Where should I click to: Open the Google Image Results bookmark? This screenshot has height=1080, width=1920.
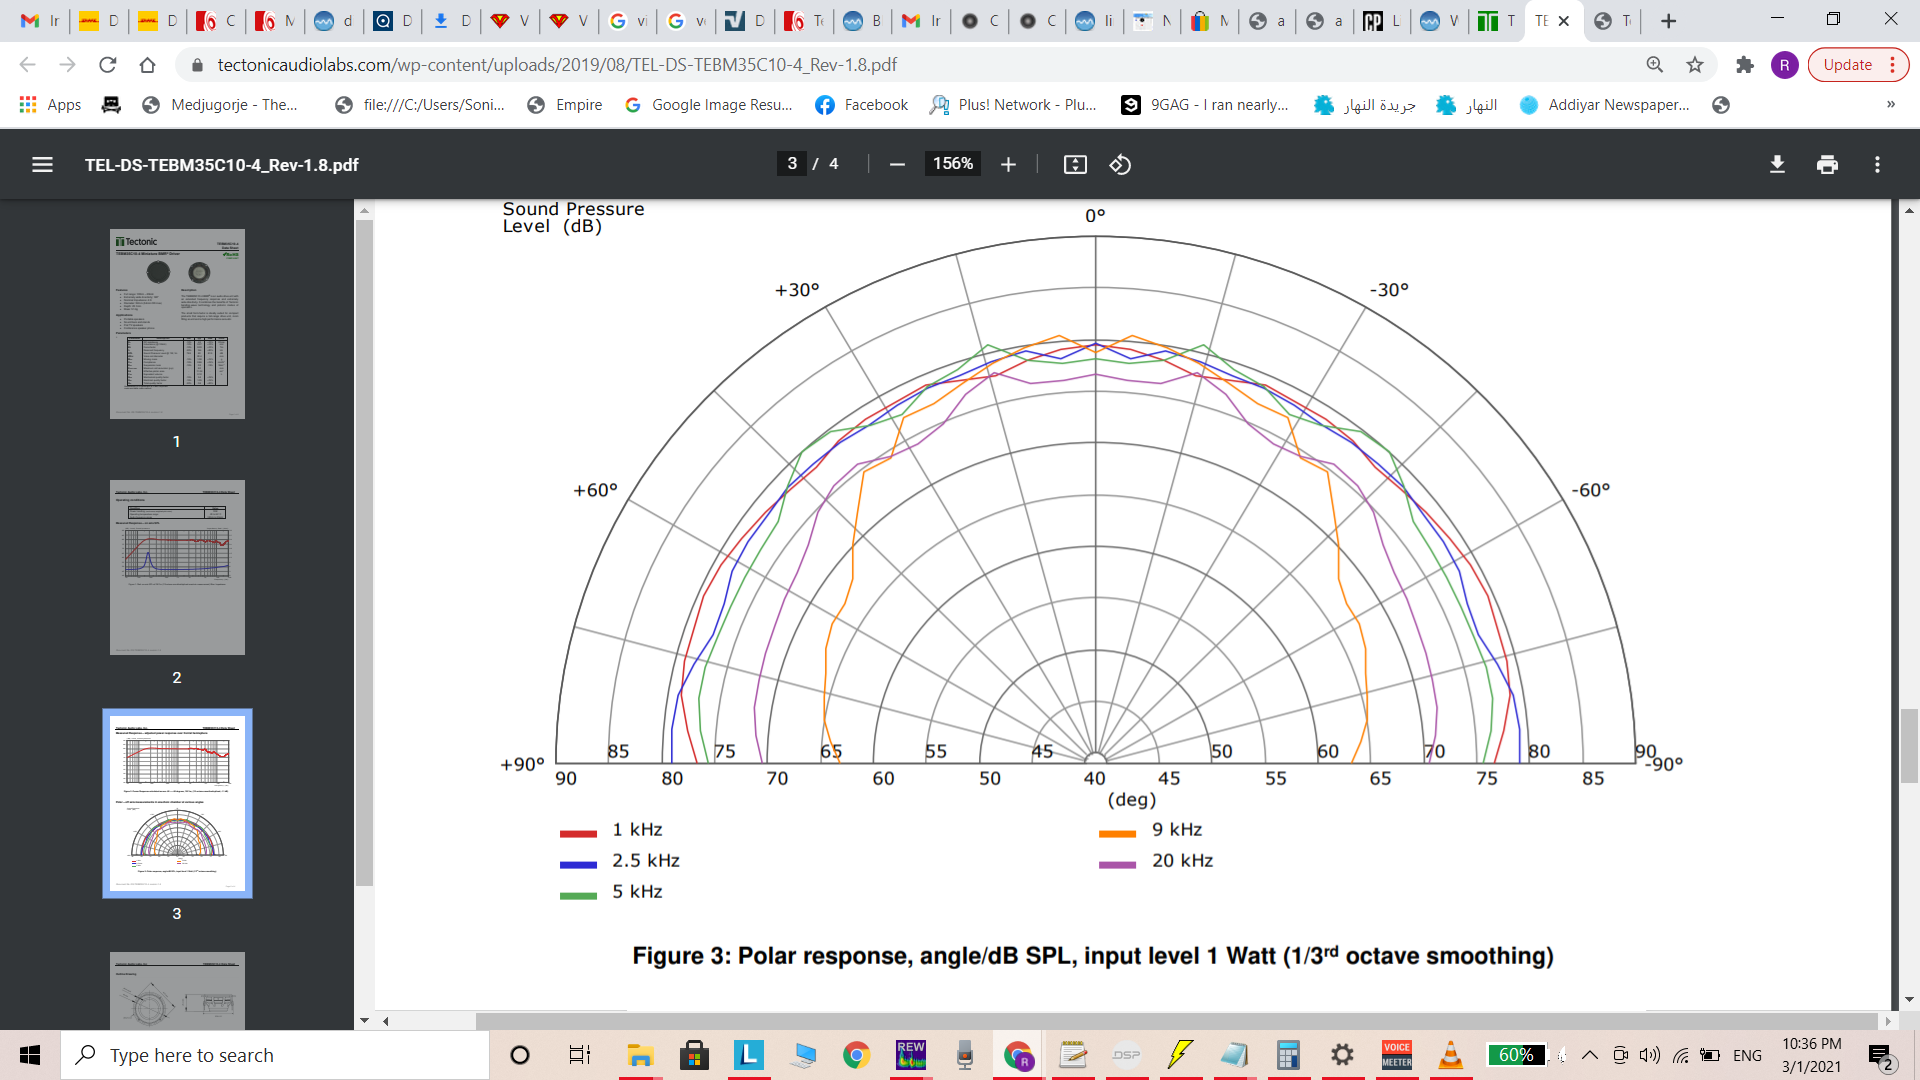[x=708, y=105]
